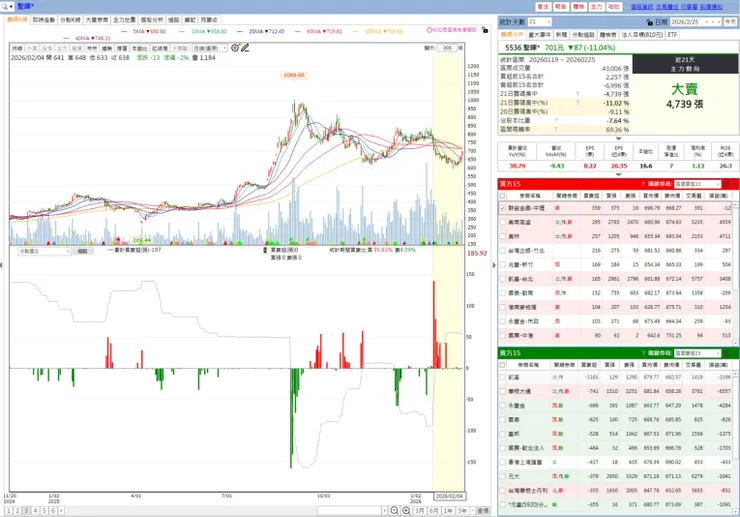Click the pink circle note icon above the chart
740x517 pixels.
[429, 30]
